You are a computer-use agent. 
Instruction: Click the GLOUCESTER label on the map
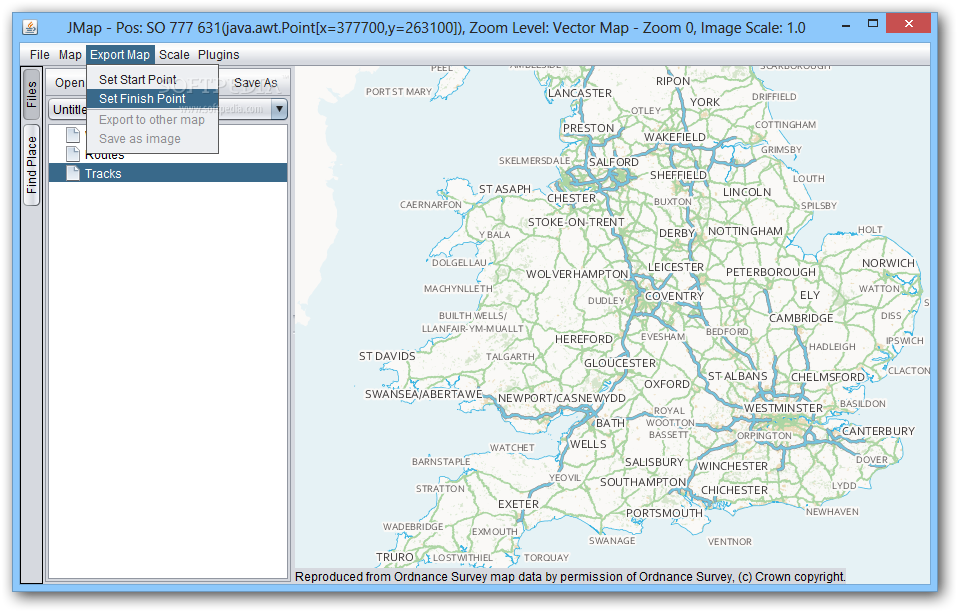(x=620, y=363)
